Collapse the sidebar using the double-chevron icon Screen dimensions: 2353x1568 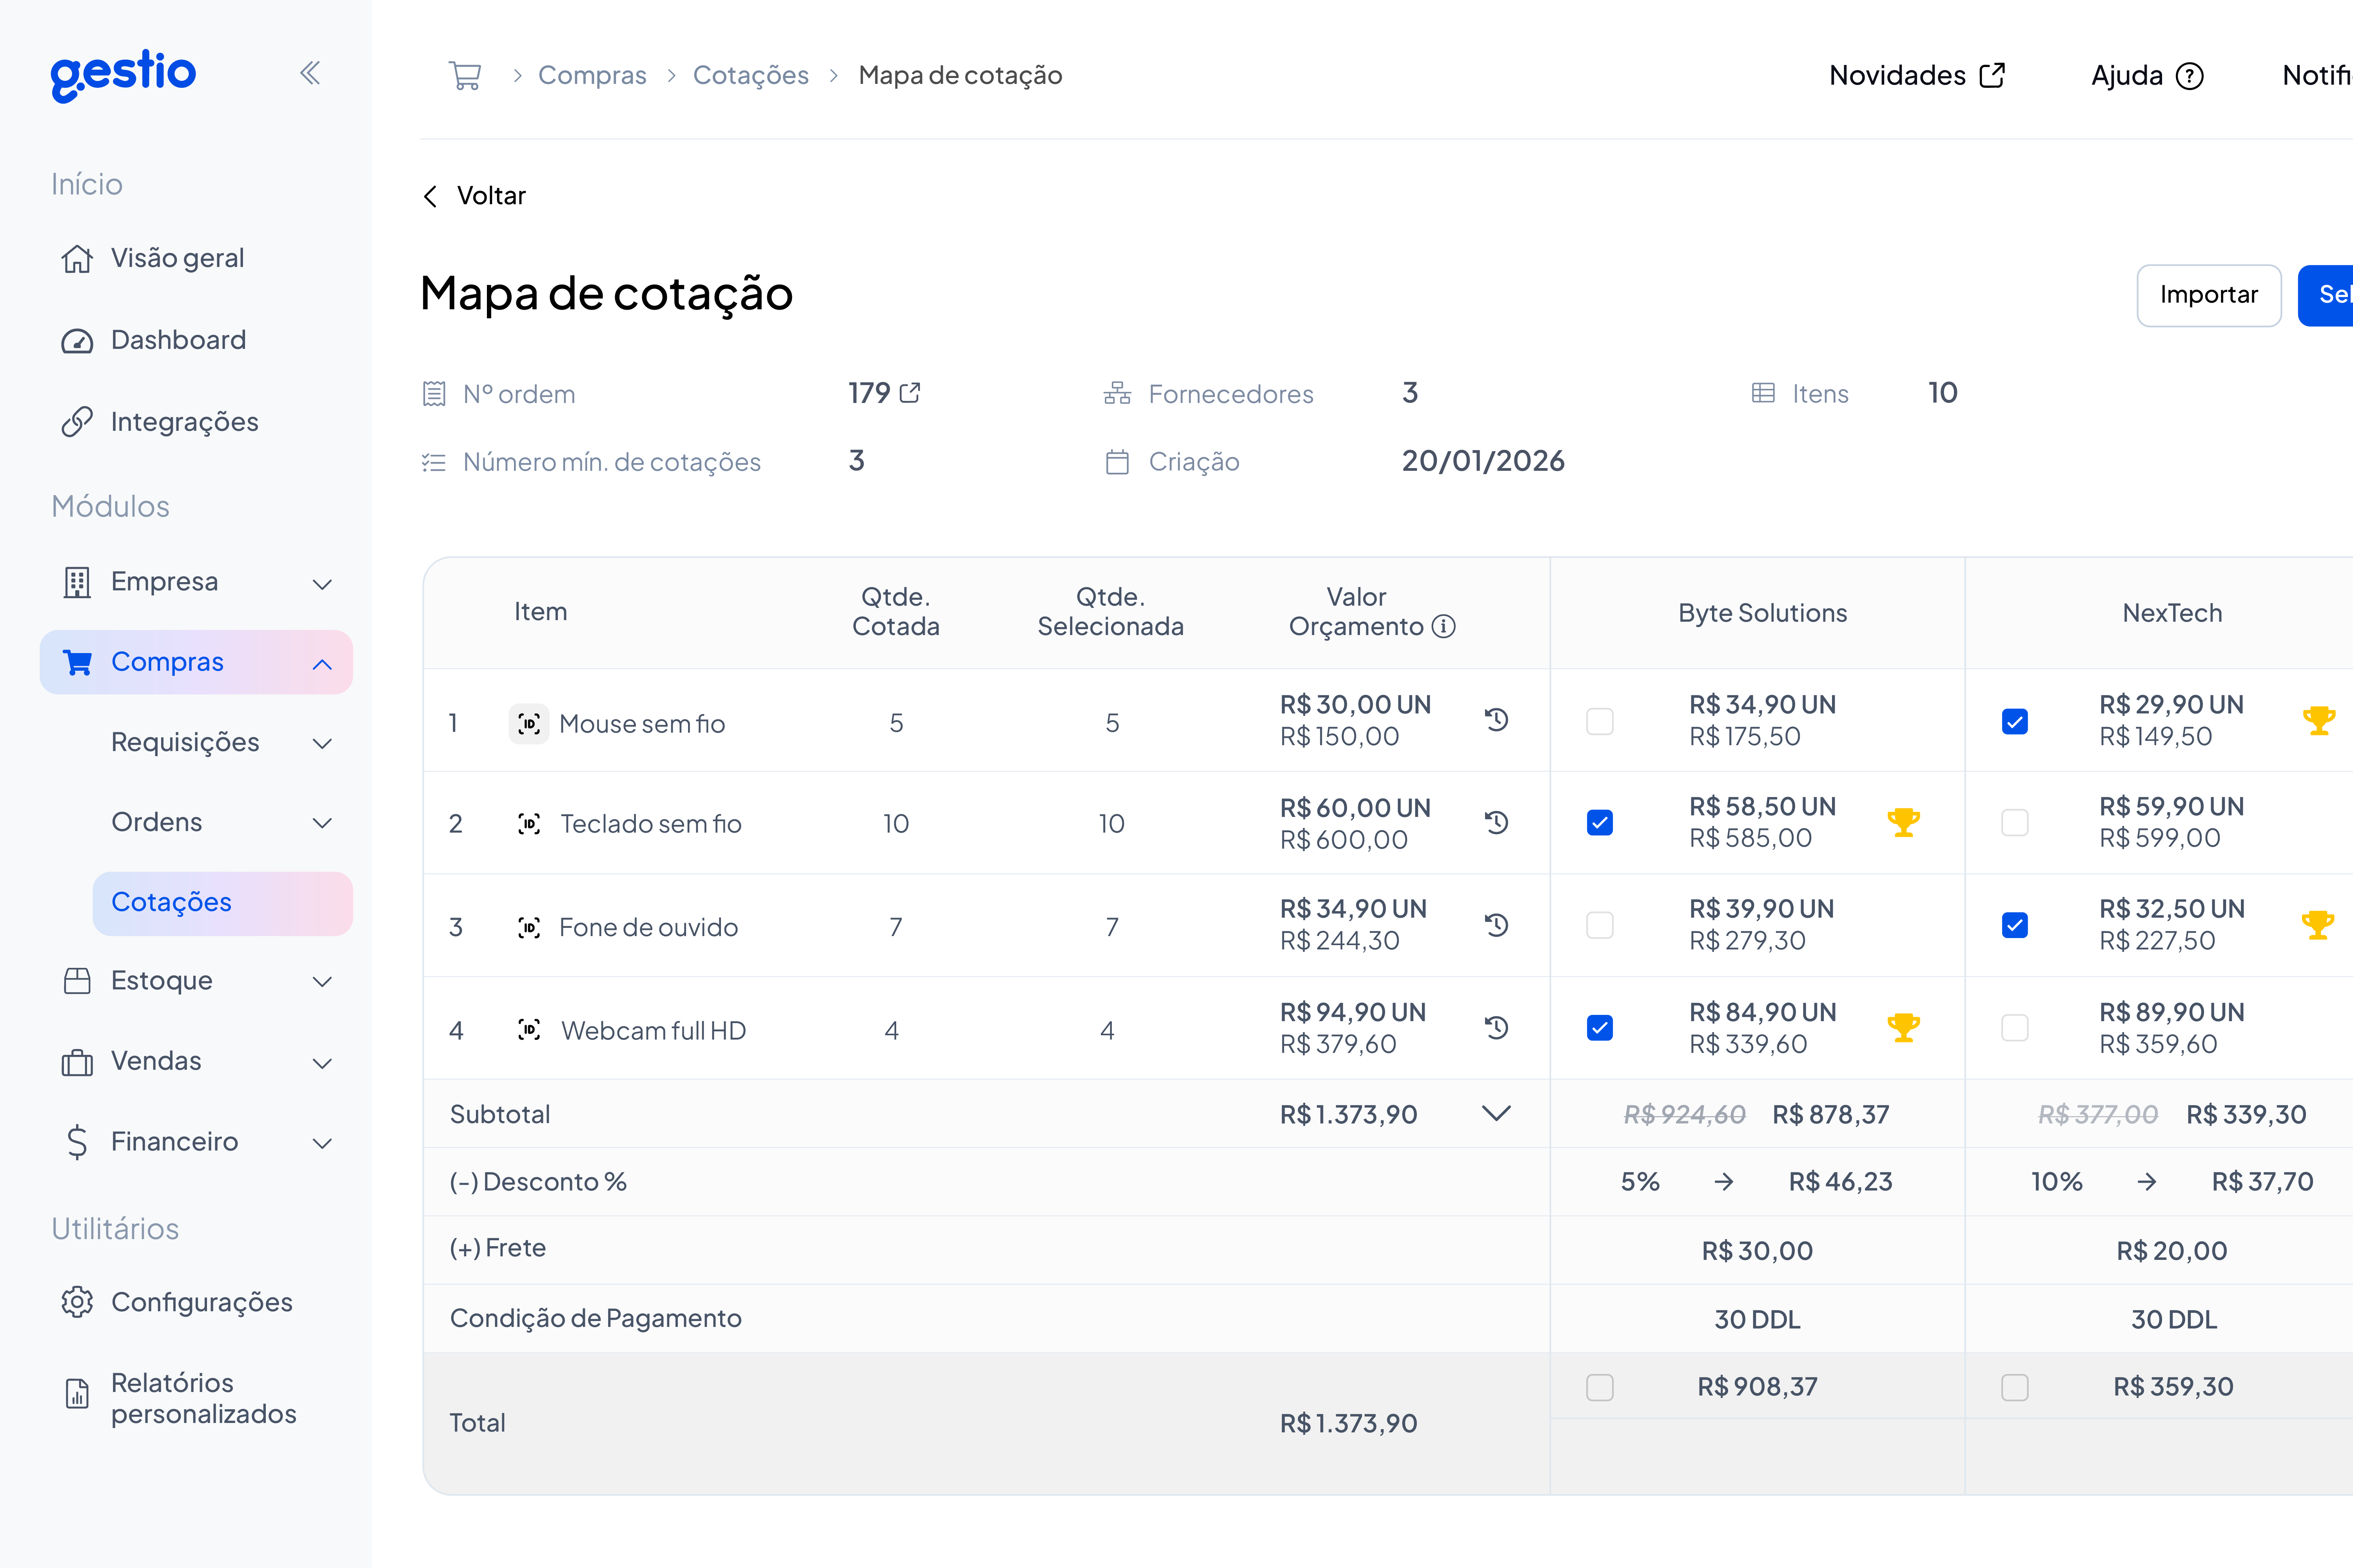(x=310, y=72)
